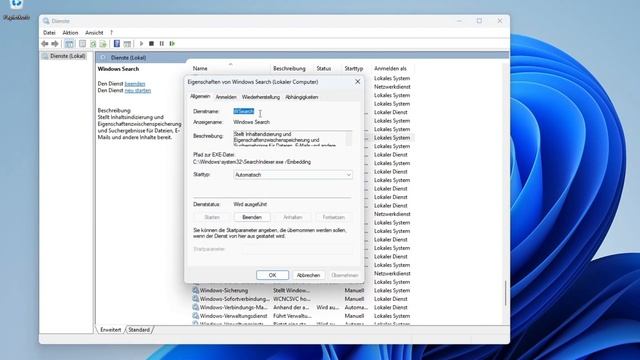Image resolution: width=640 pixels, height=360 pixels.
Task: Switch to the Wiederherstellung tab
Action: tap(261, 97)
